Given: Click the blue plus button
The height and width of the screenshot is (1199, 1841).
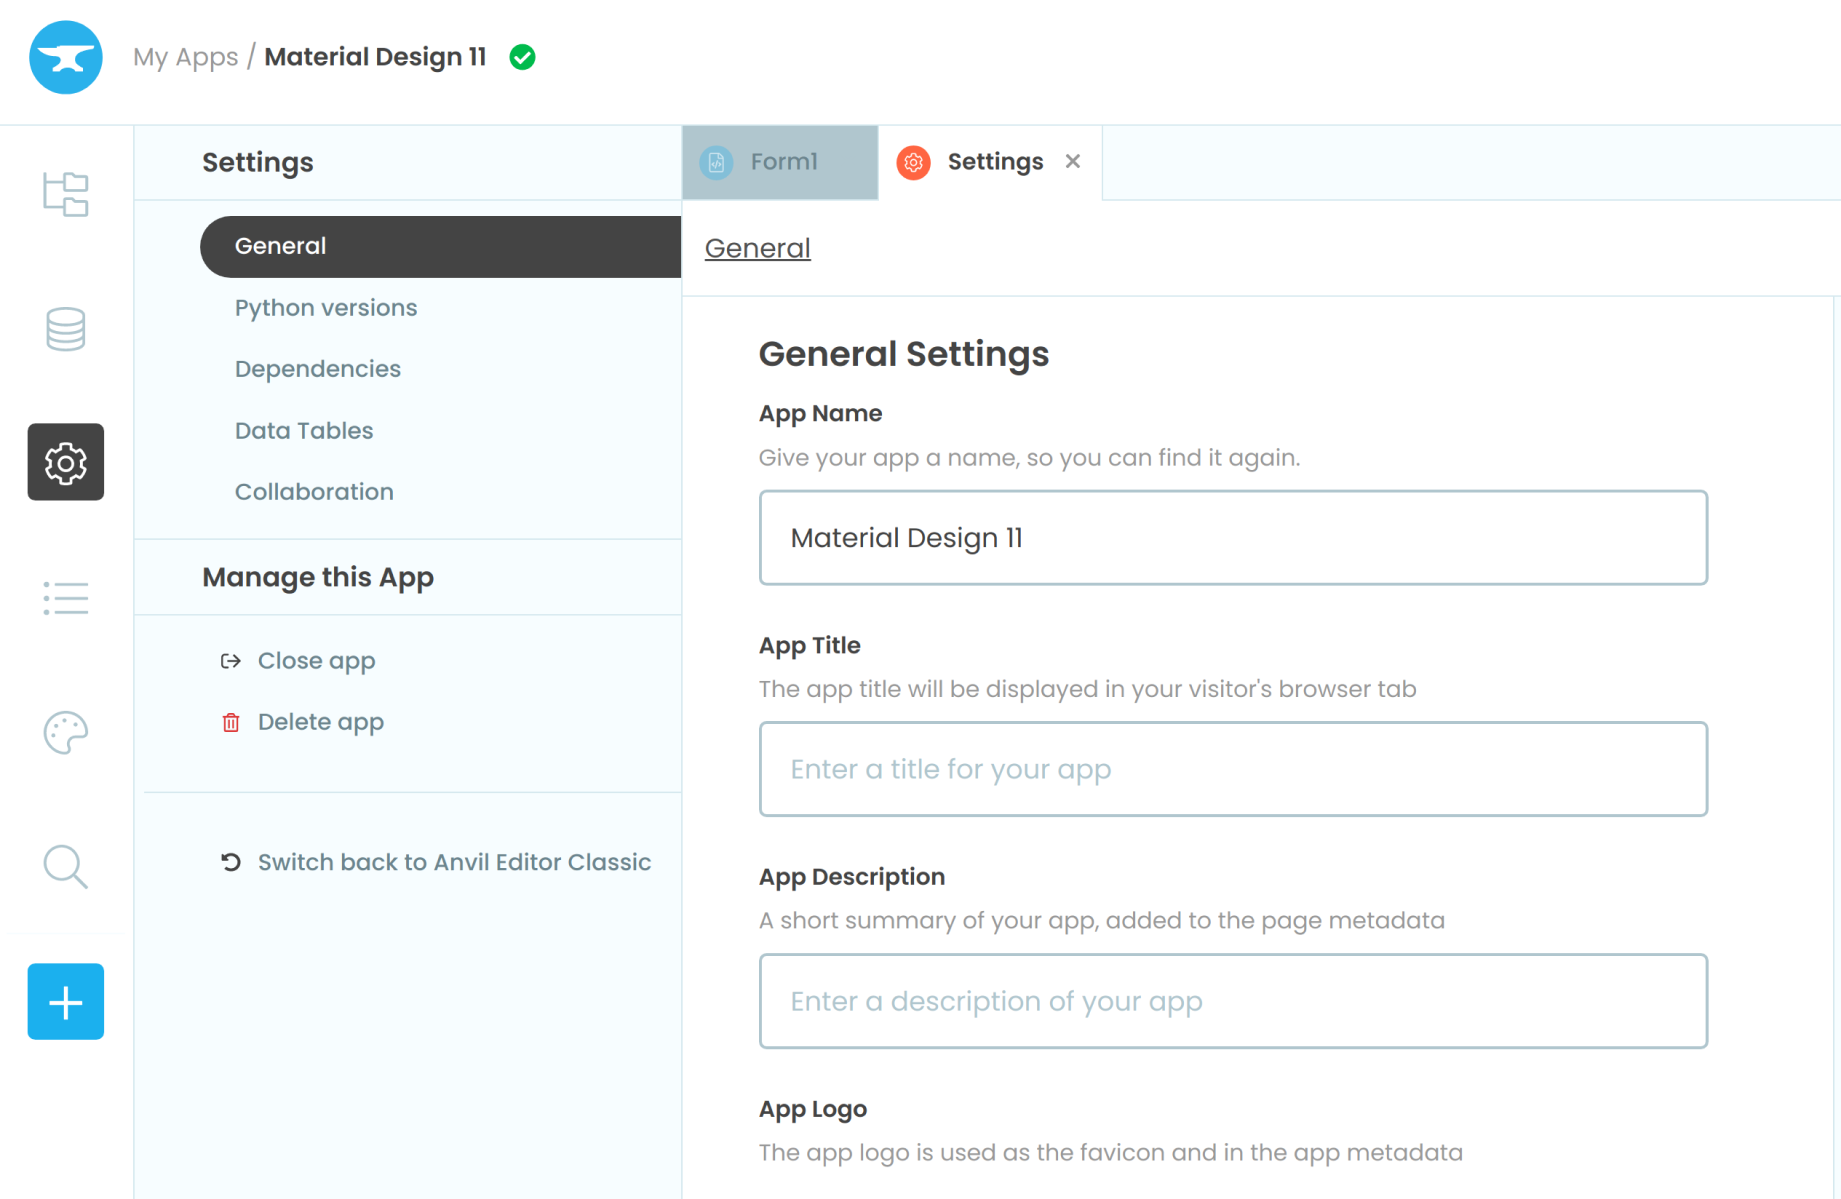Looking at the screenshot, I should point(65,1001).
